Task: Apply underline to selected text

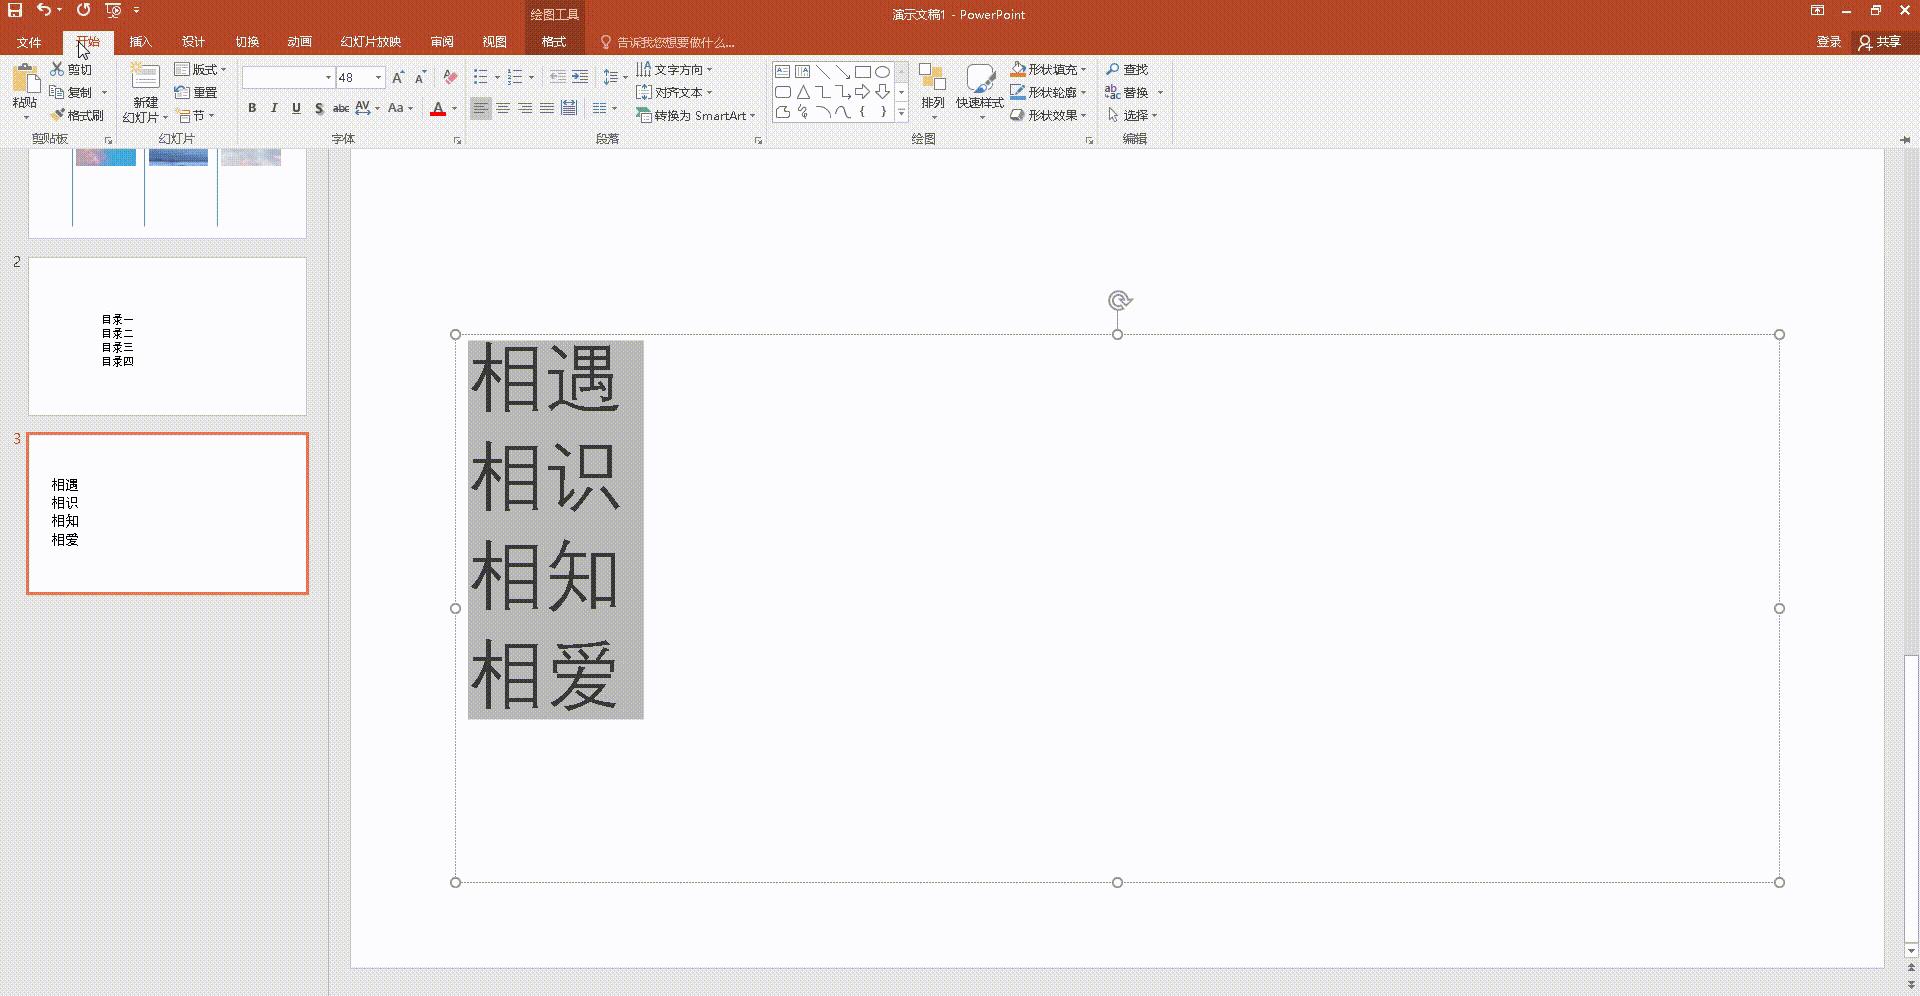Action: point(296,108)
